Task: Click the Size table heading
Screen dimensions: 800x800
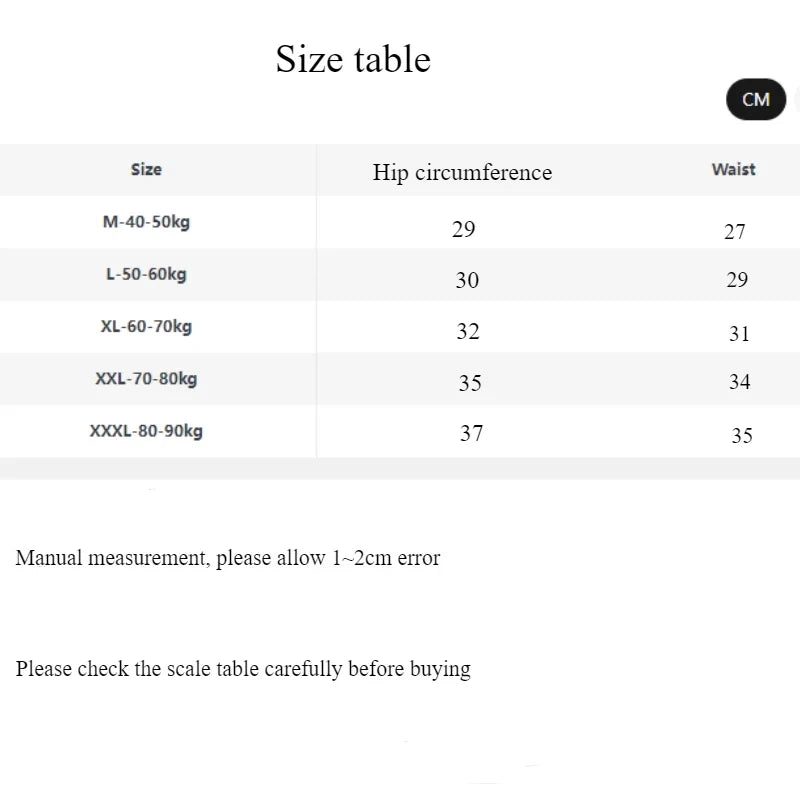Action: [353, 59]
